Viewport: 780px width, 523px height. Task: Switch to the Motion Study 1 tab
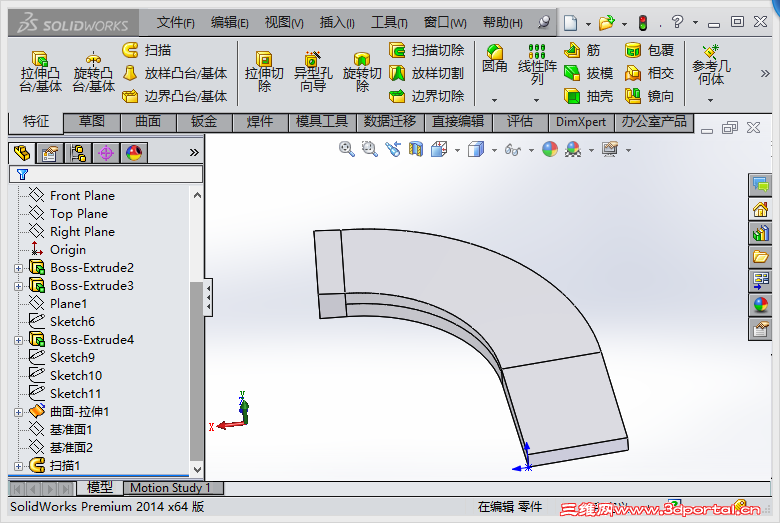(x=173, y=488)
